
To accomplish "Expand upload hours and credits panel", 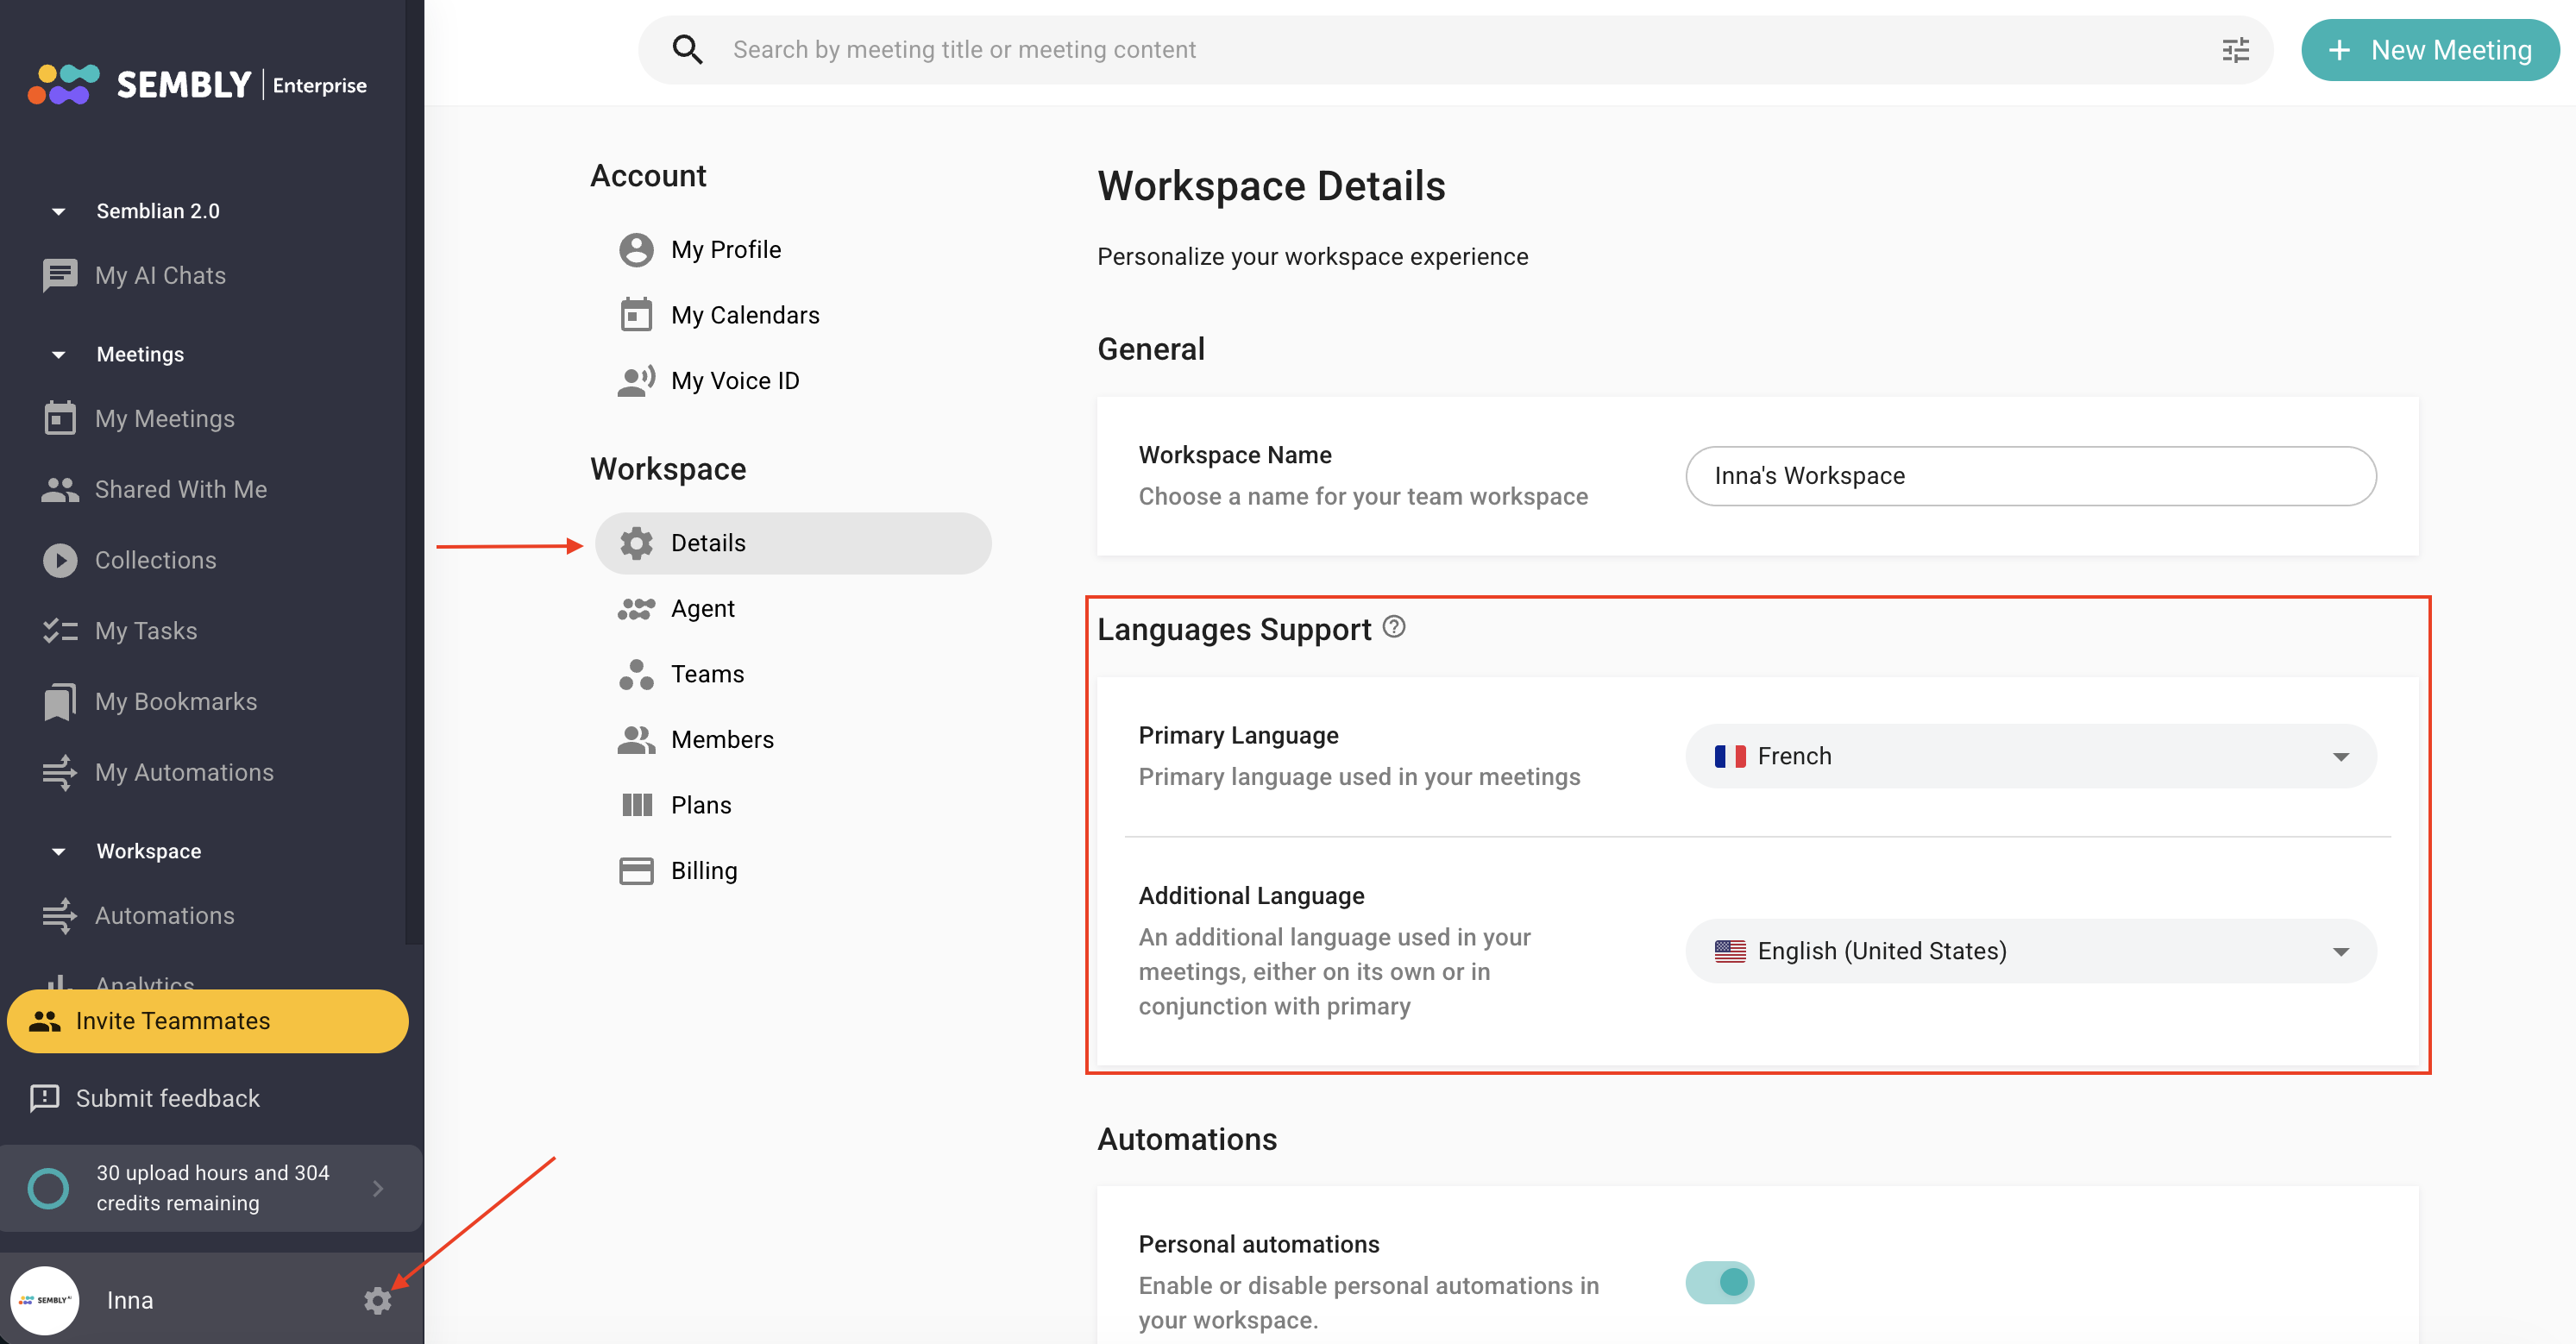I will click(x=377, y=1188).
